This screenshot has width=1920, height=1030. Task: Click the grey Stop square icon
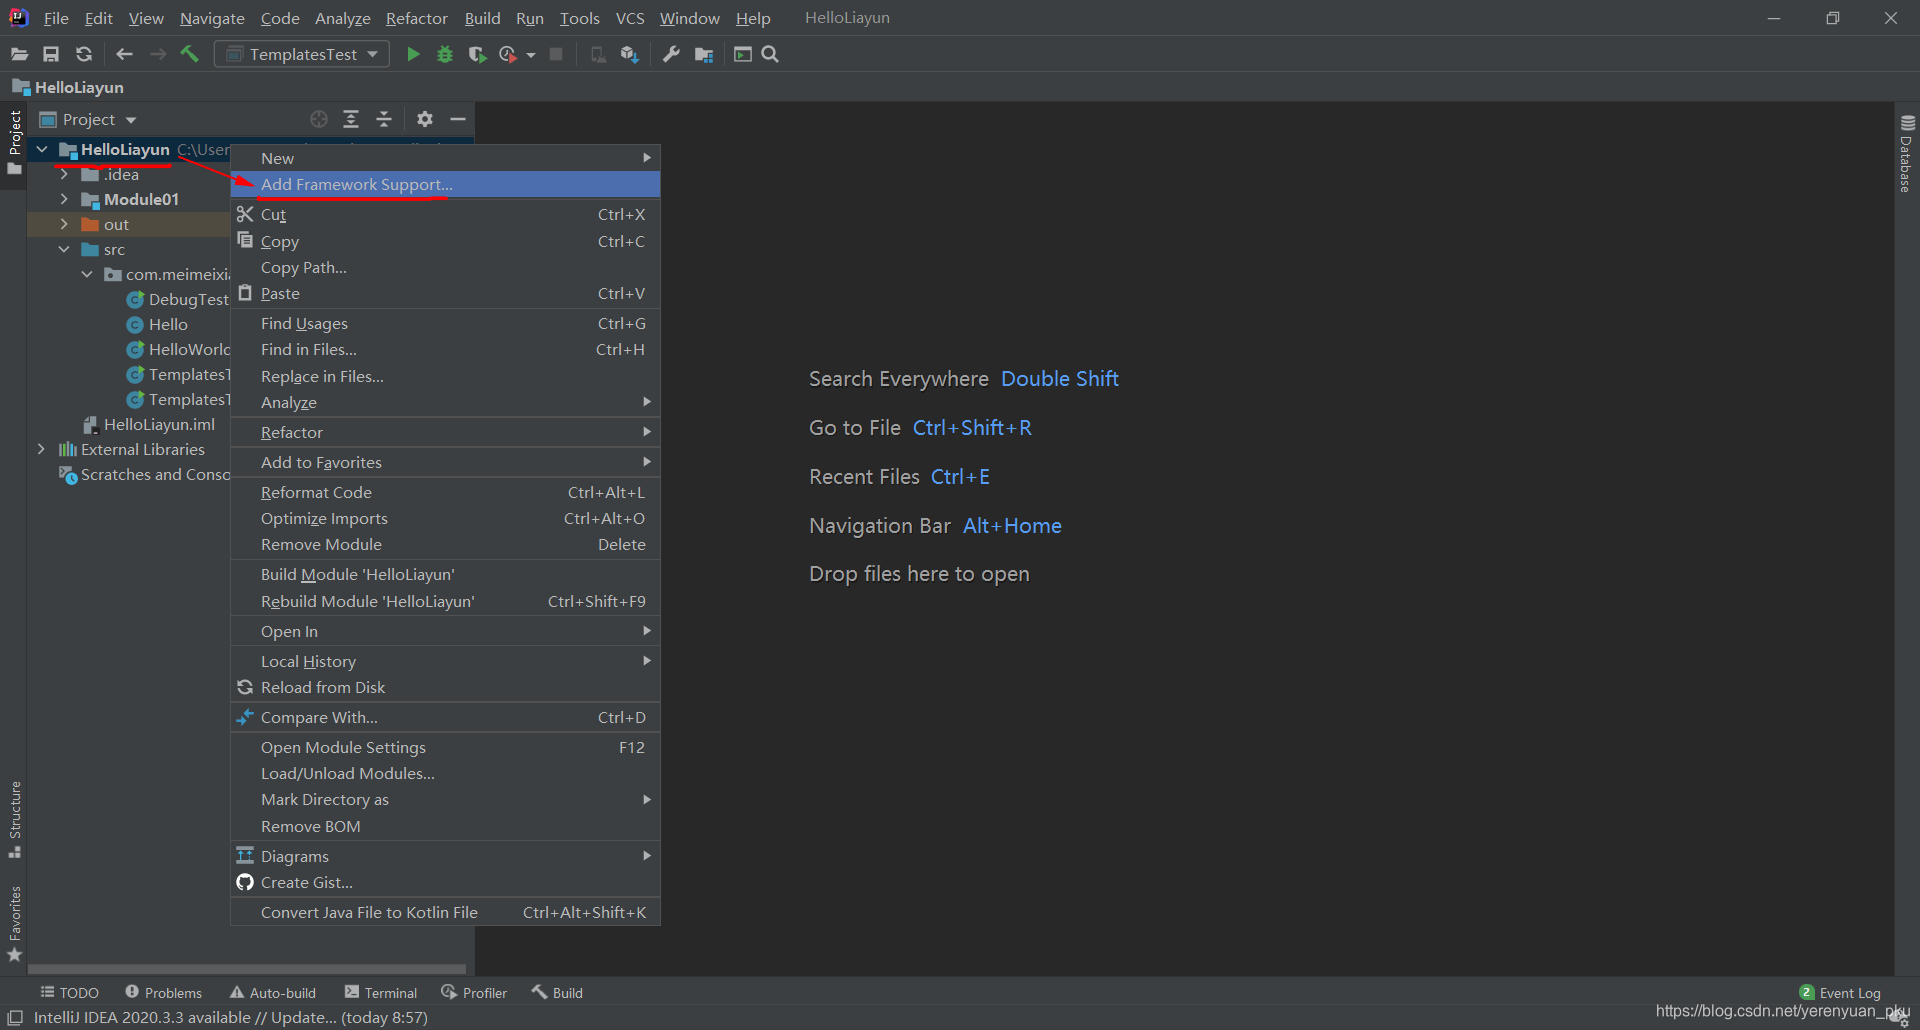[x=556, y=54]
